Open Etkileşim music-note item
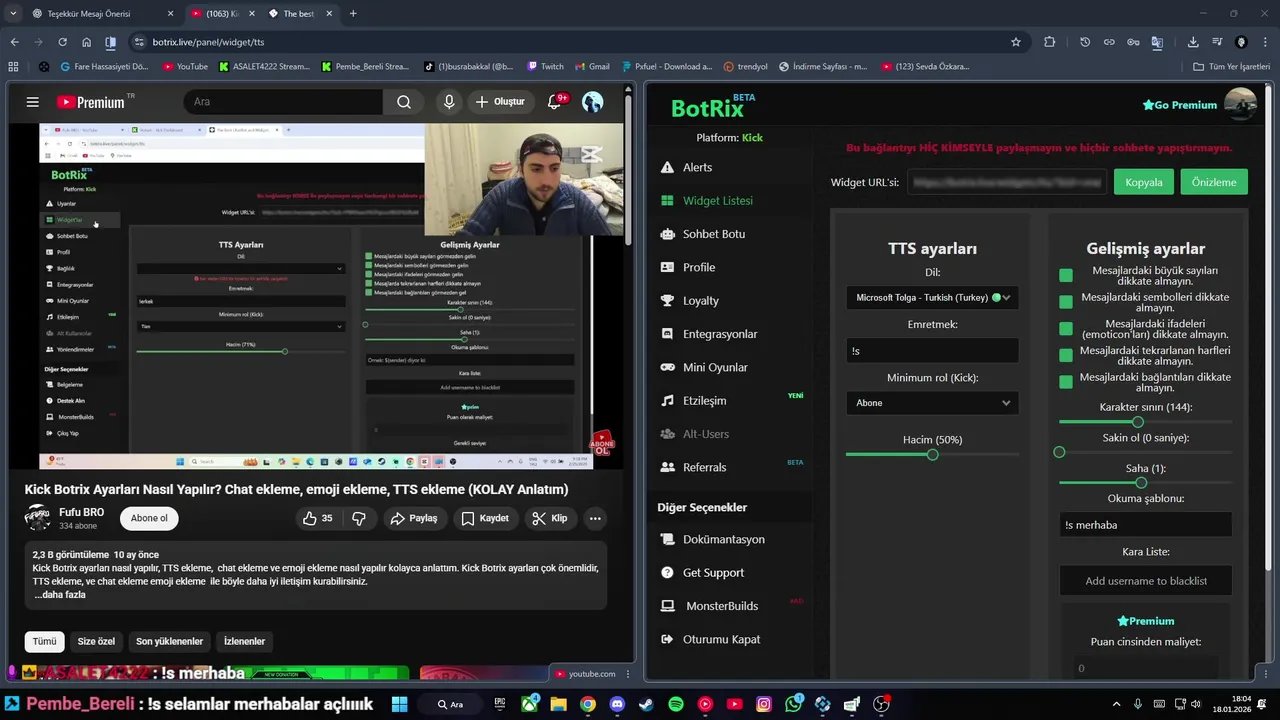The image size is (1280, 720). [704, 400]
